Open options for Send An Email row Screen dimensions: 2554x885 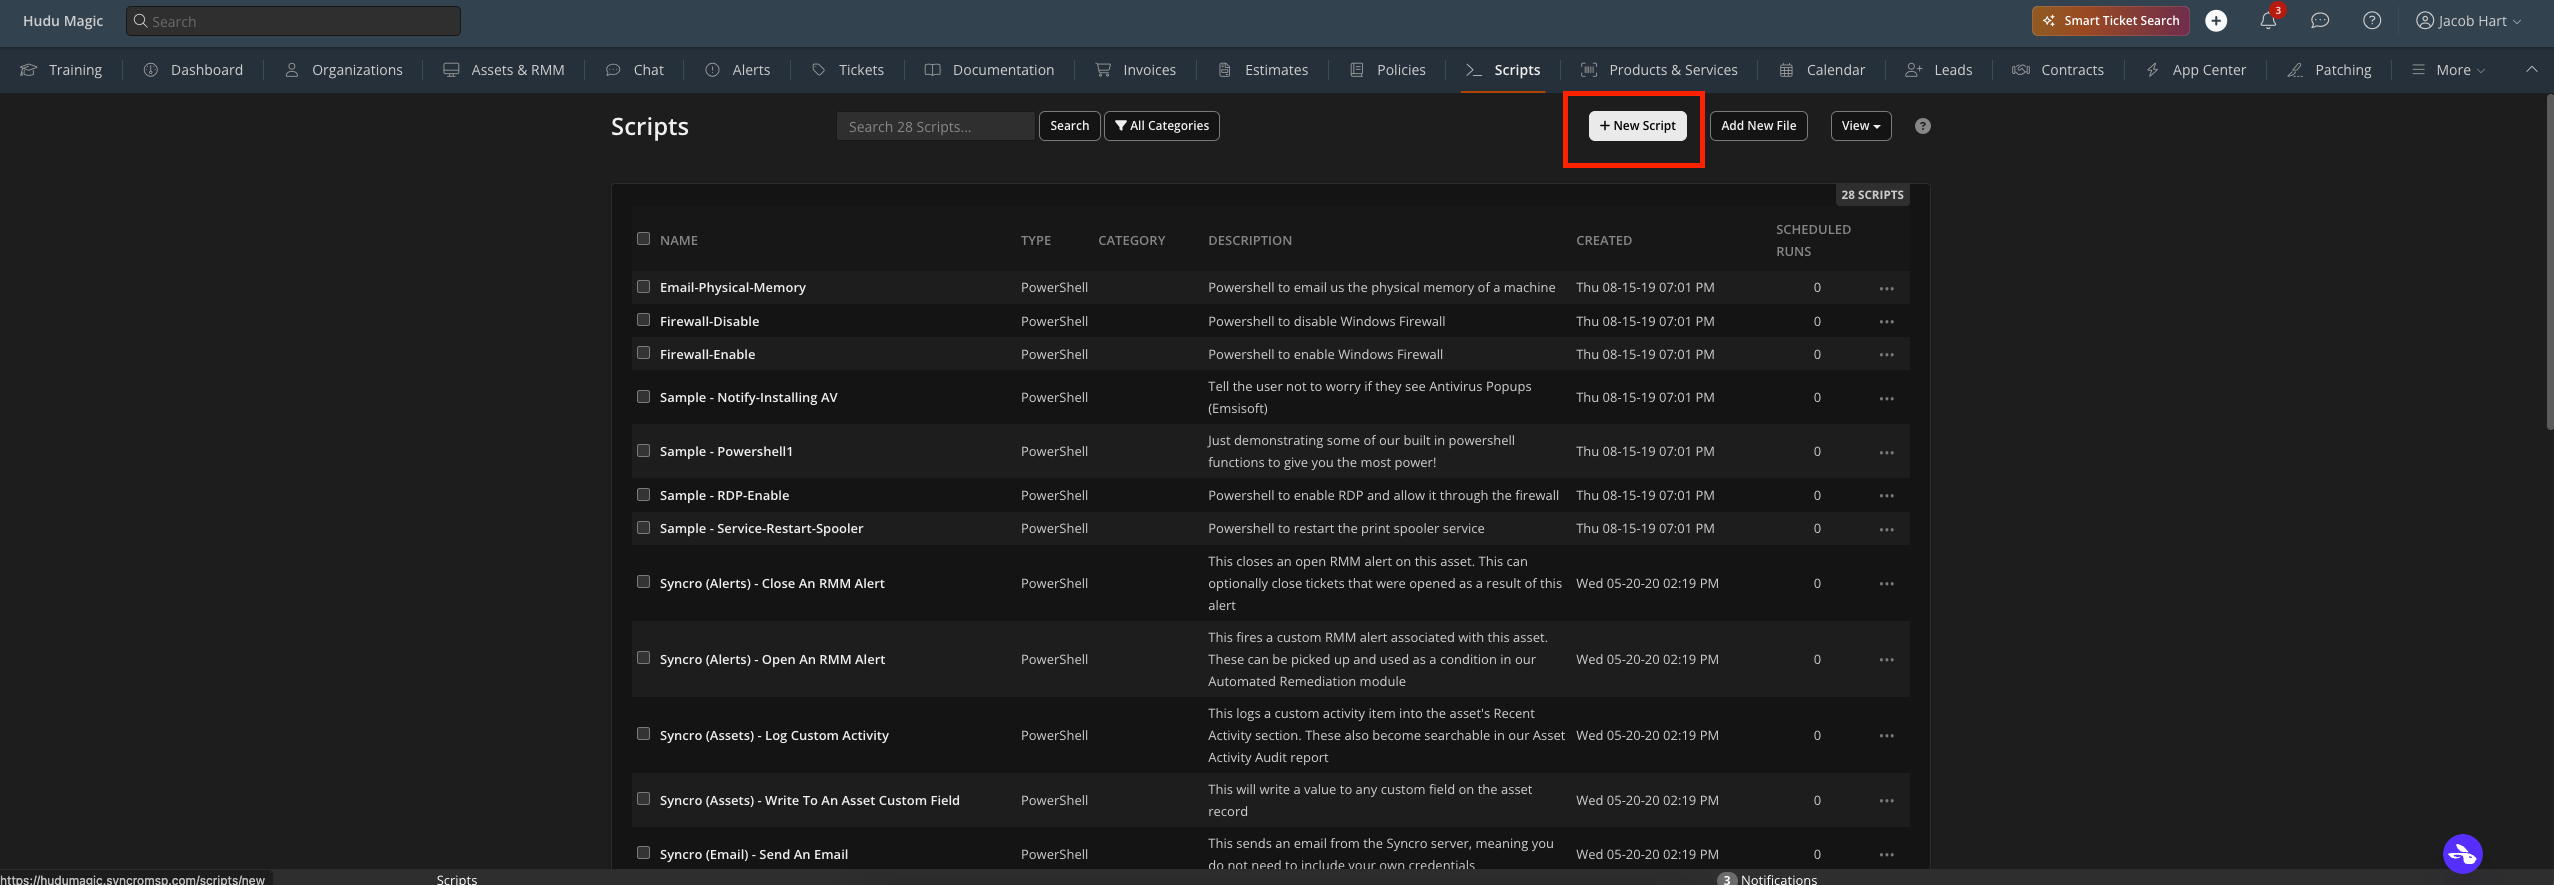(x=1886, y=855)
